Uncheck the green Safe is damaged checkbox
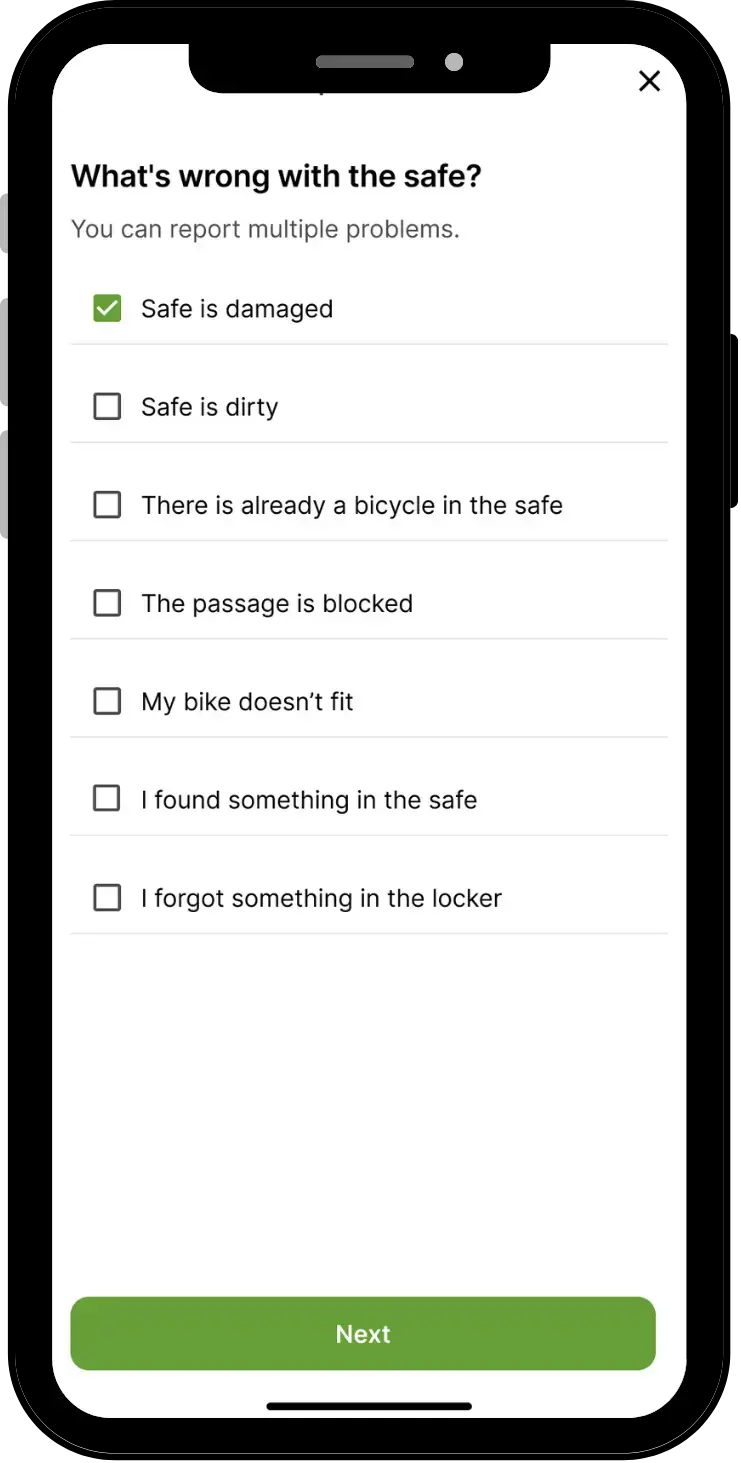This screenshot has height=1463, width=741. pyautogui.click(x=107, y=308)
